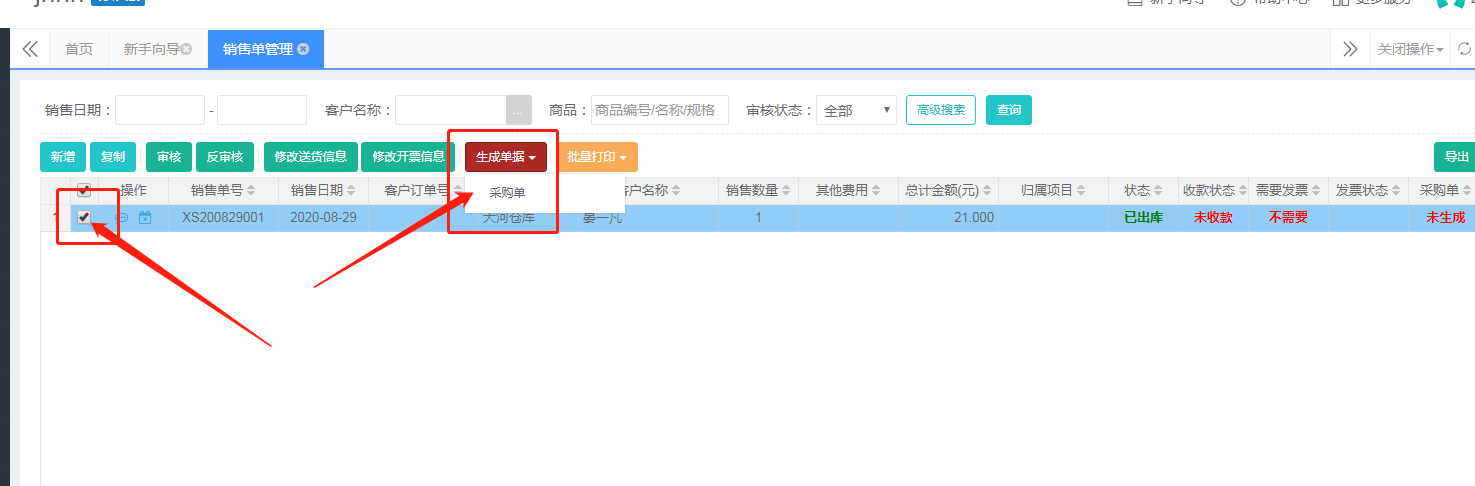This screenshot has width=1475, height=486.
Task: Click the 不需要 invoice cell
Action: tap(1288, 217)
